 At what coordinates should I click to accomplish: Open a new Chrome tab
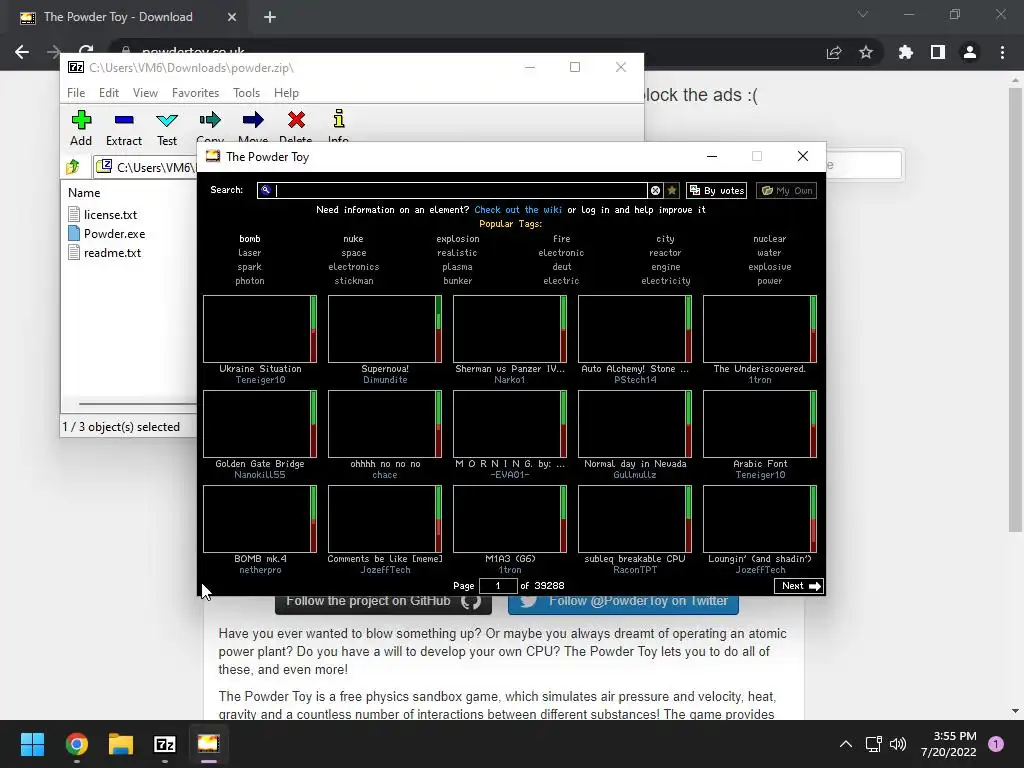[270, 17]
